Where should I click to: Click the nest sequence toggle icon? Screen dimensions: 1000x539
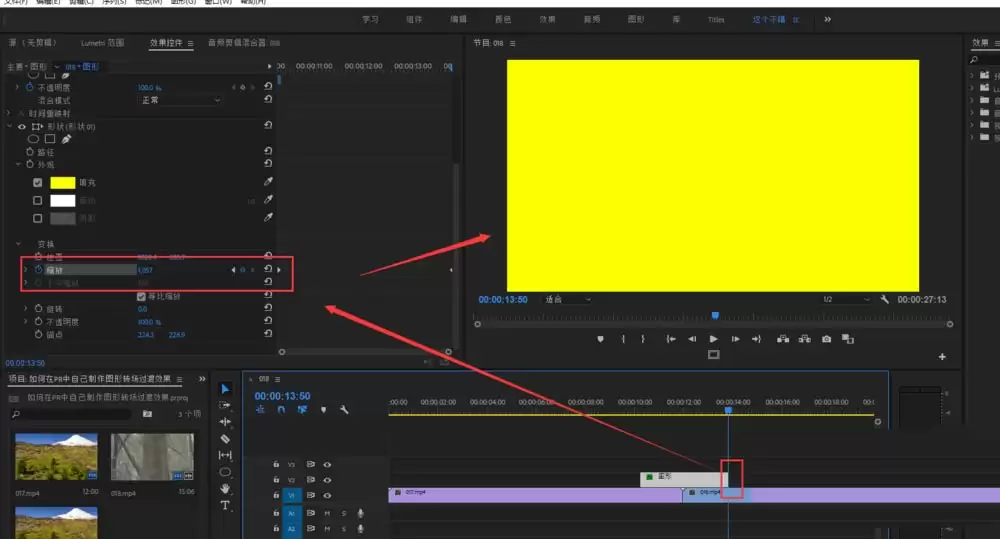(x=260, y=410)
